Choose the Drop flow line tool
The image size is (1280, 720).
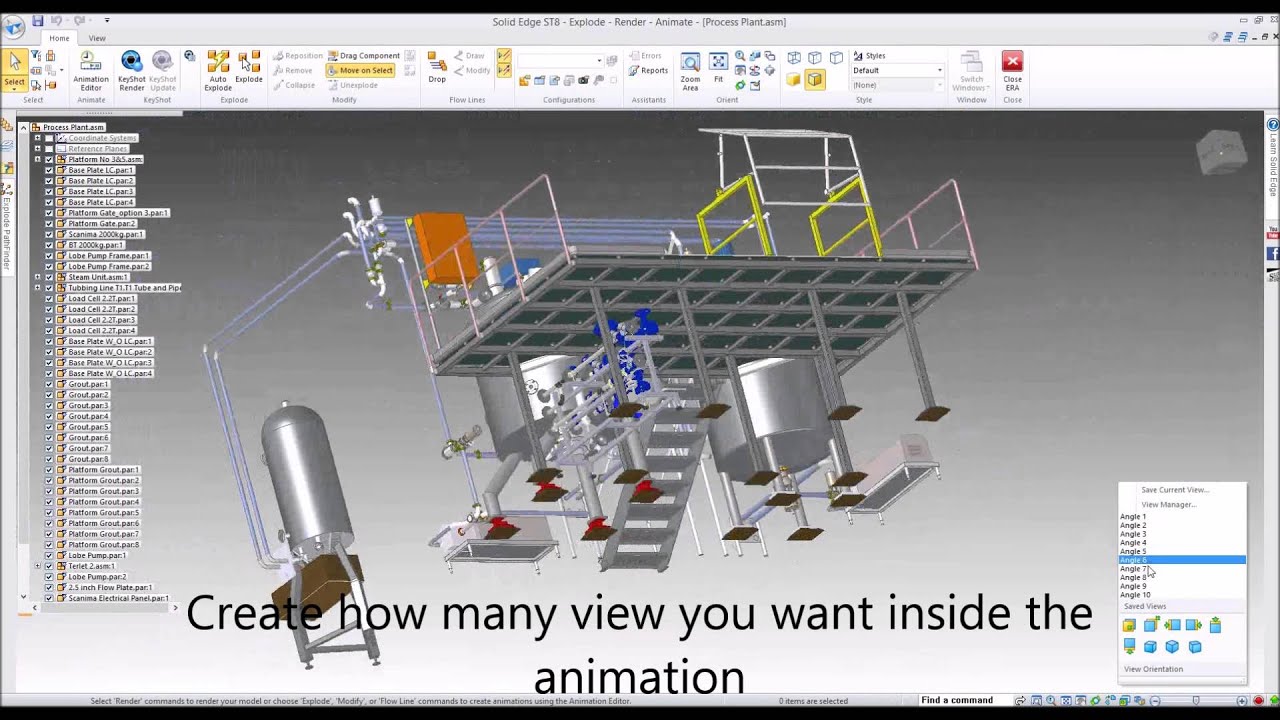coord(437,68)
